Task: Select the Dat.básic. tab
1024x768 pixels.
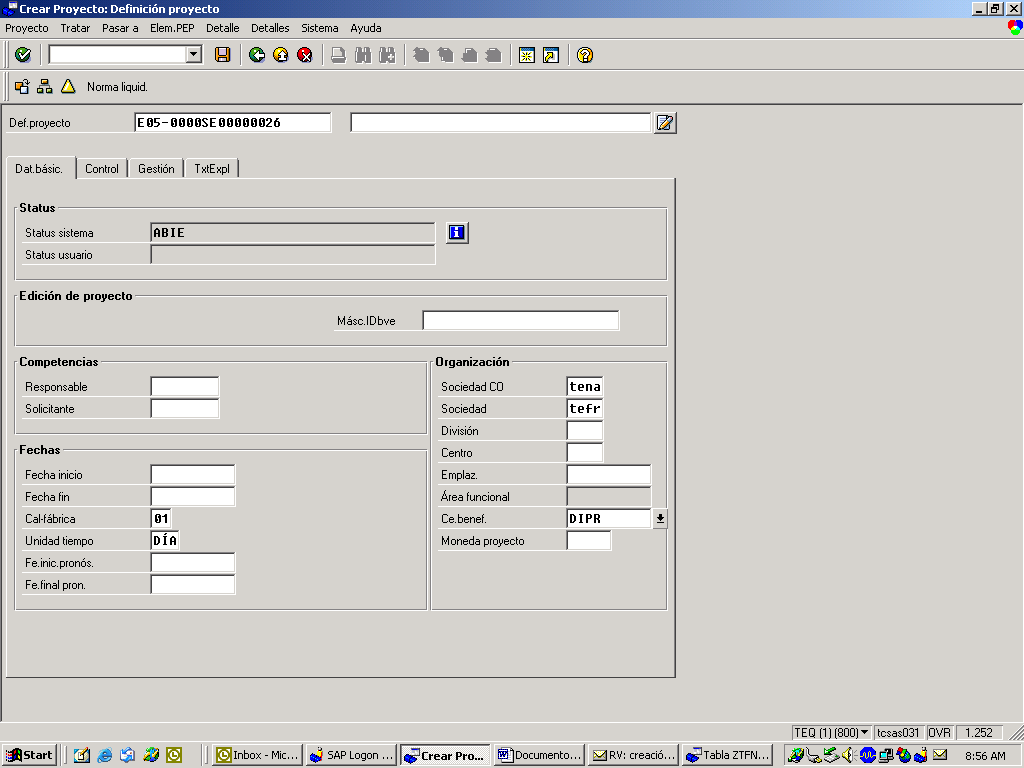Action: click(x=40, y=168)
